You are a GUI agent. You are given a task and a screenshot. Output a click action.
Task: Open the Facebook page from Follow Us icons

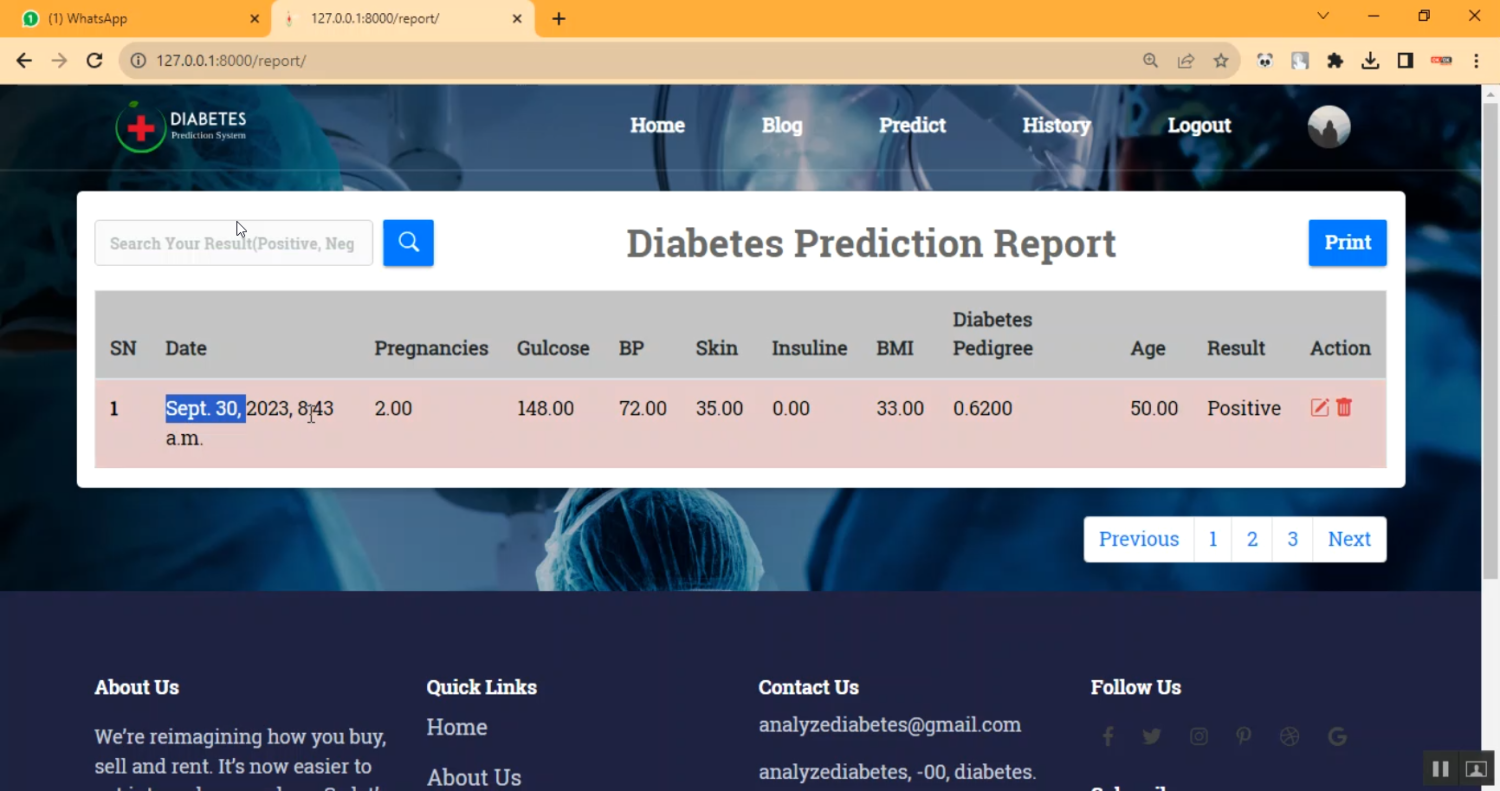click(x=1107, y=736)
